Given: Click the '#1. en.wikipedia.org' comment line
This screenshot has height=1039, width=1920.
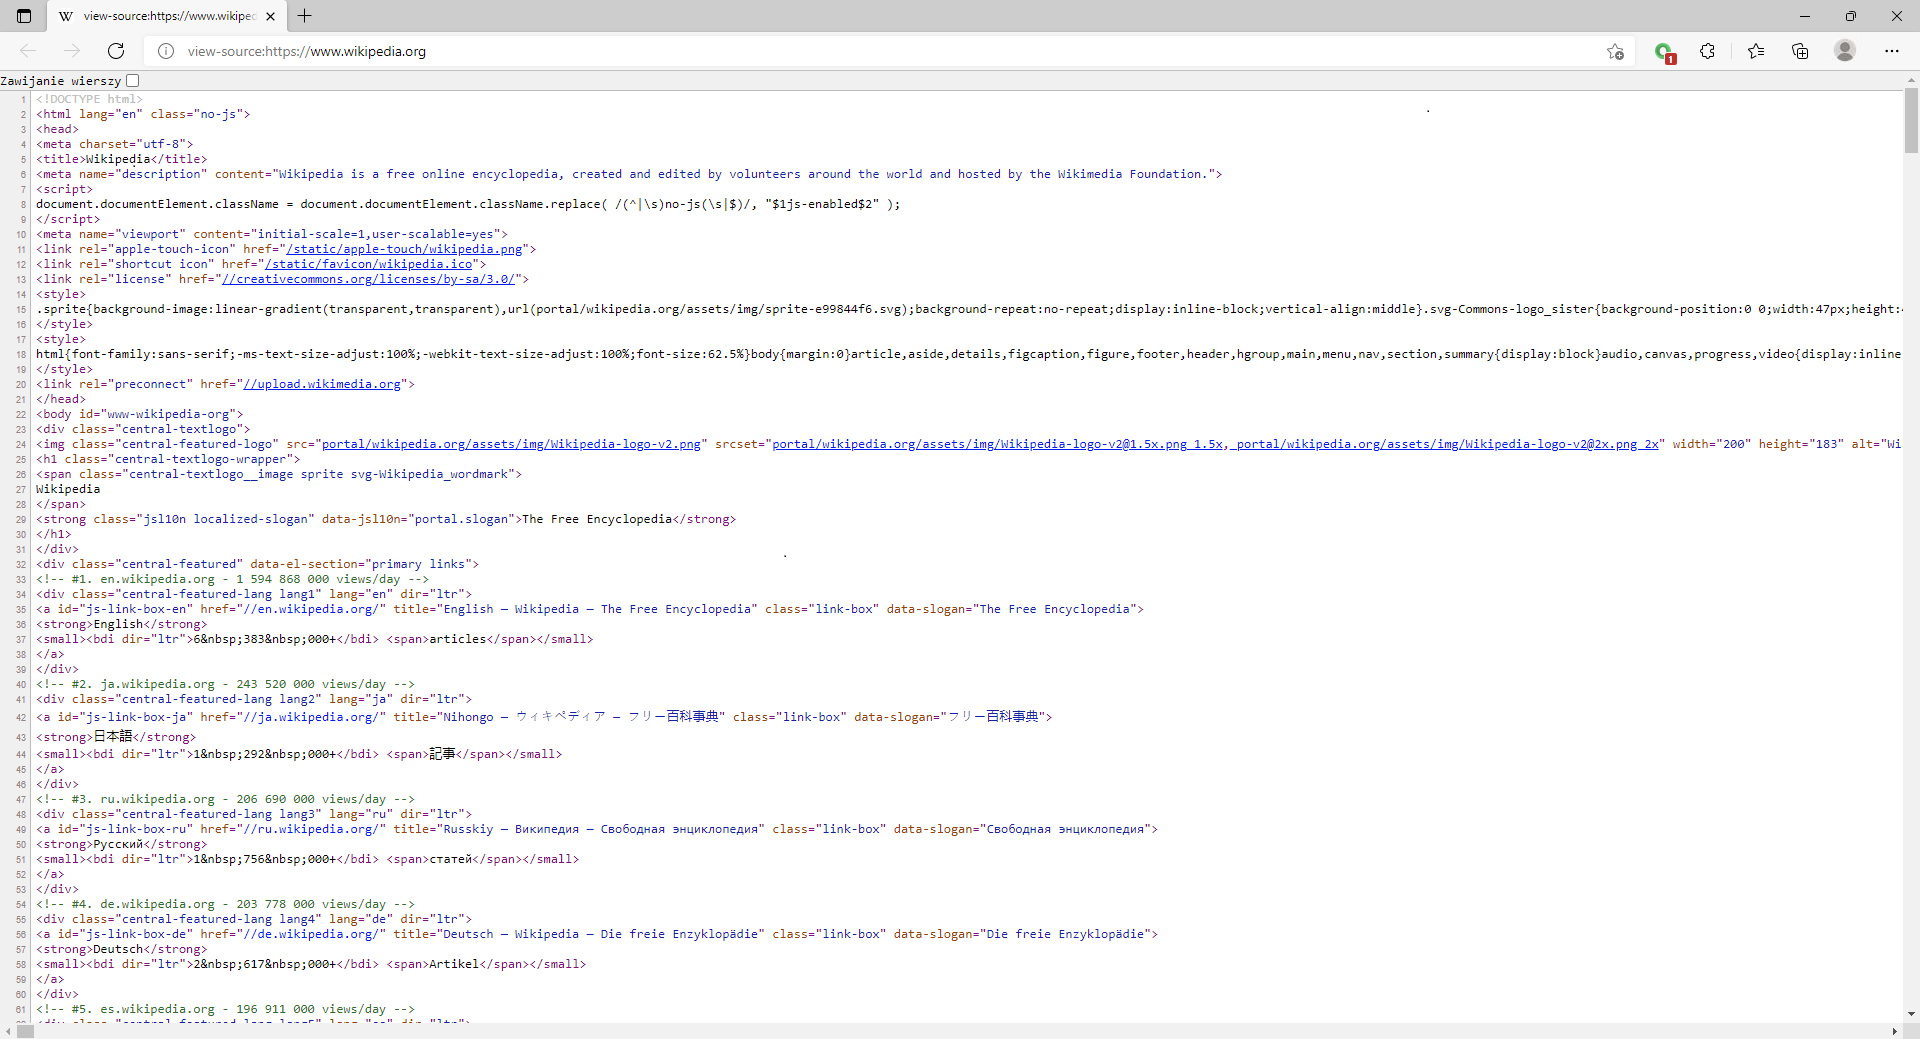Looking at the screenshot, I should tap(233, 579).
